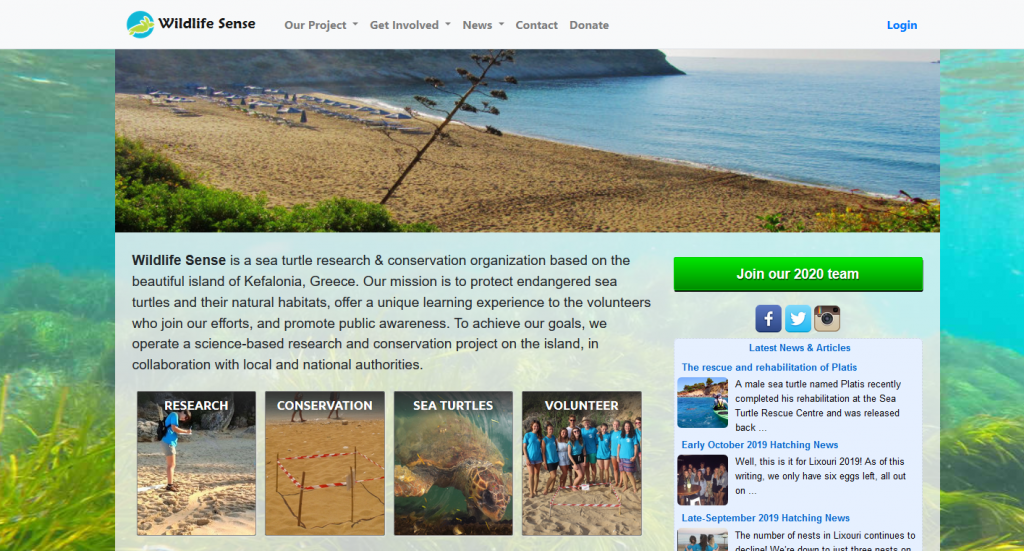
Task: Expand the Our Project dropdown menu
Action: coord(321,25)
